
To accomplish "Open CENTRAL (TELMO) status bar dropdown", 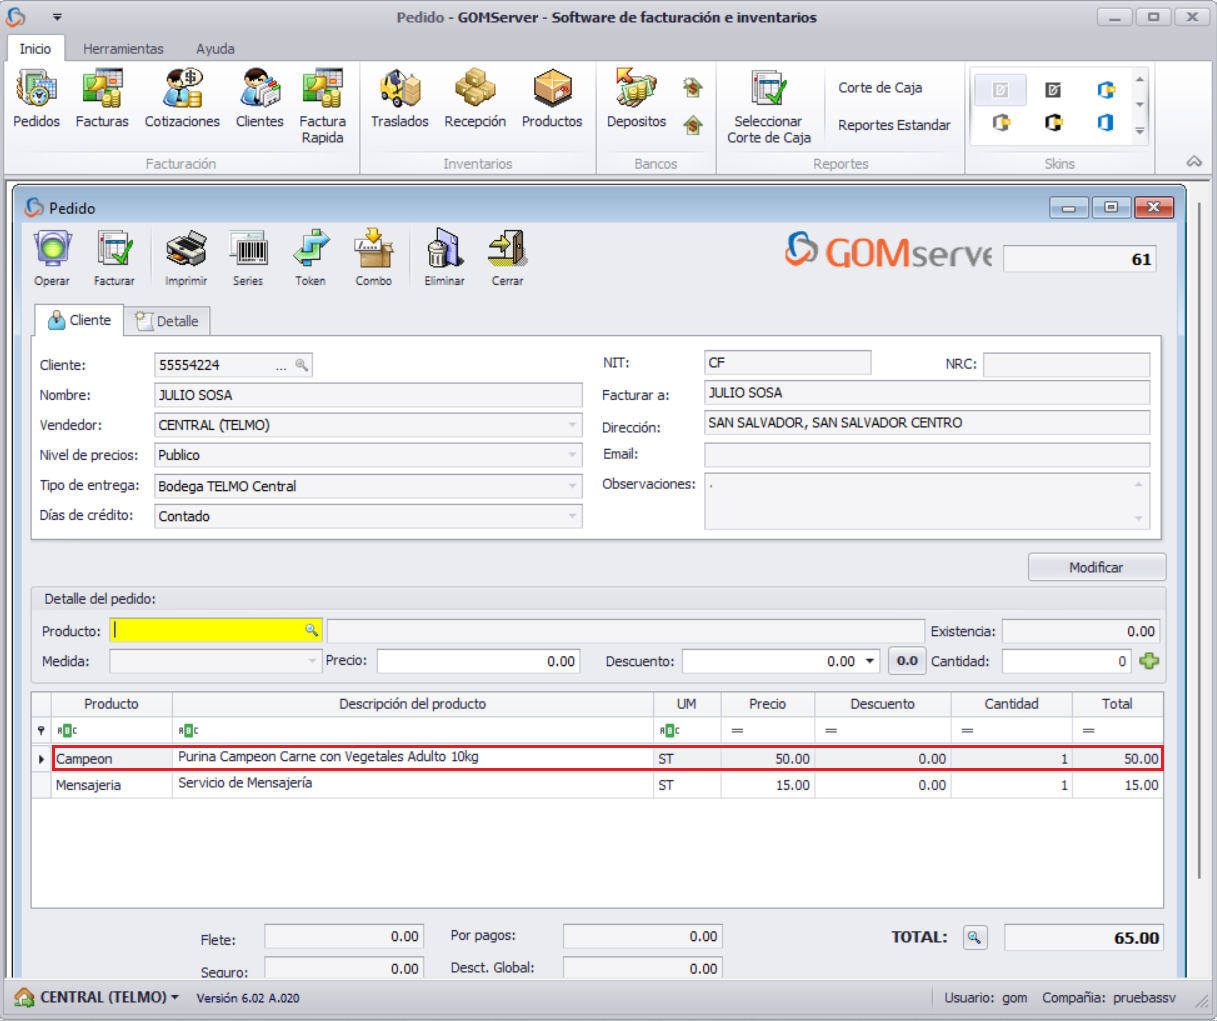I will [175, 997].
